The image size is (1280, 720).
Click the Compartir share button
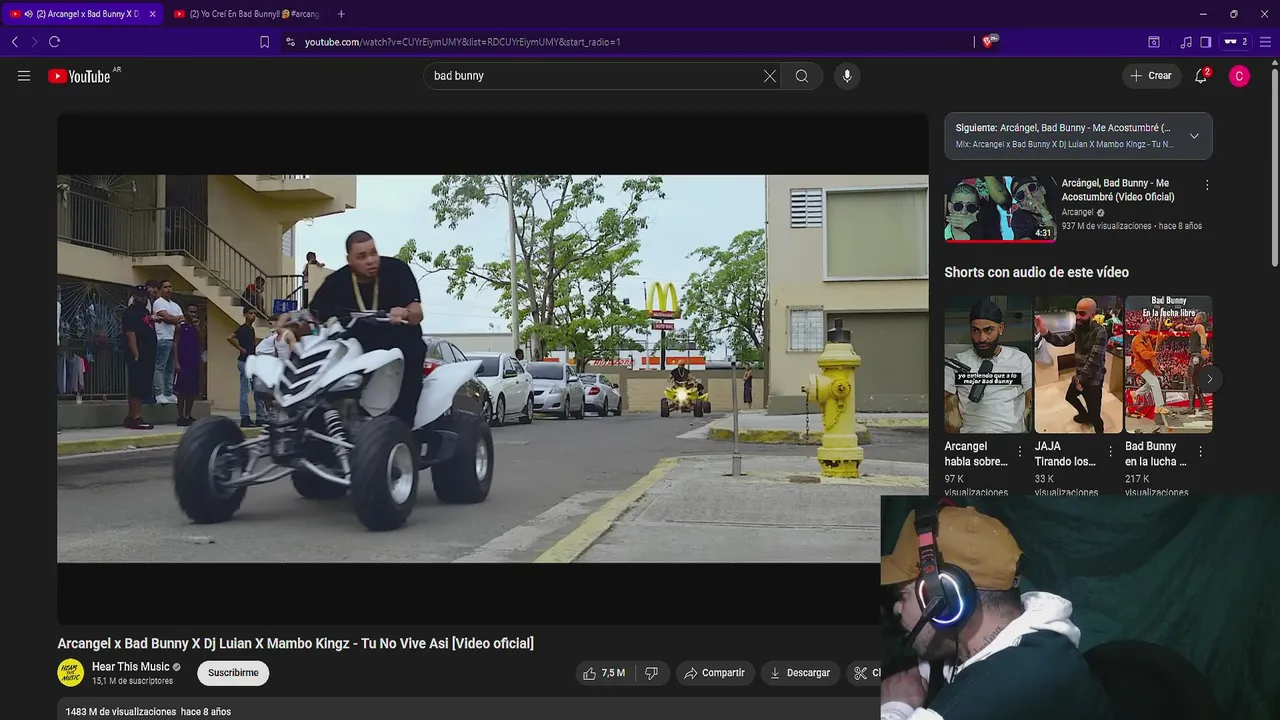[x=714, y=673]
